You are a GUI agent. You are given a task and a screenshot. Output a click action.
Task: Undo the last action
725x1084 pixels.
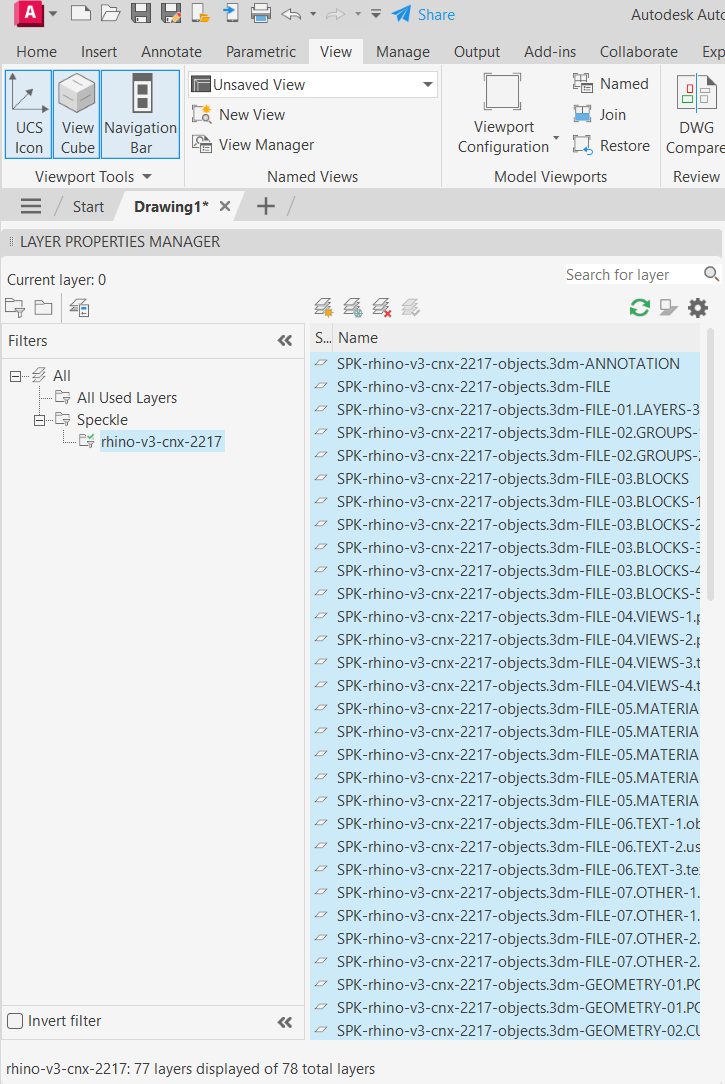click(292, 14)
